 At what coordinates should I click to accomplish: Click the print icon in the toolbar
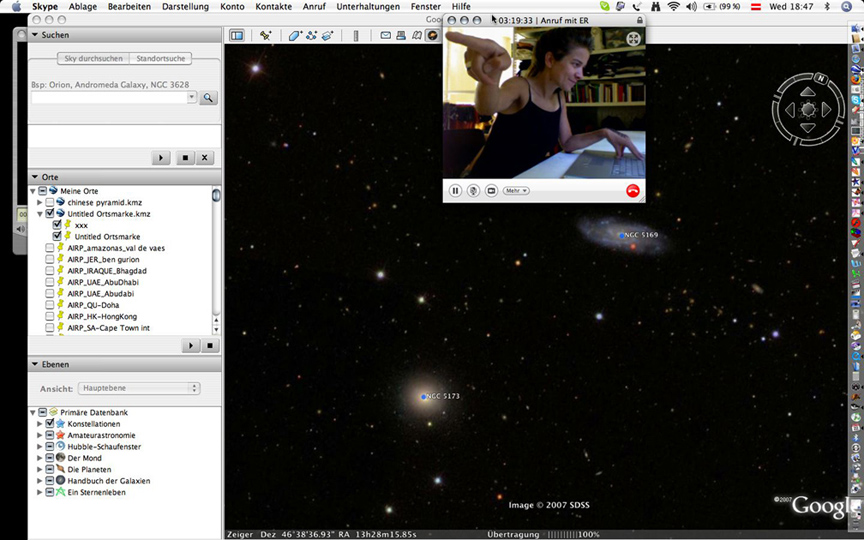pos(401,35)
